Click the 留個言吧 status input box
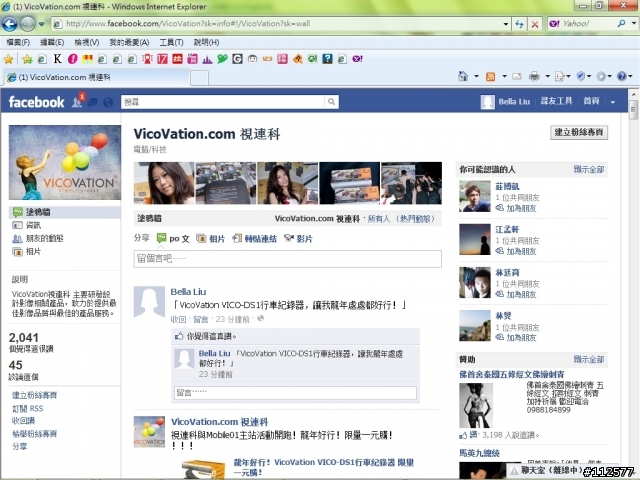Screen dimensions: 640x480 pyautogui.click(x=287, y=259)
